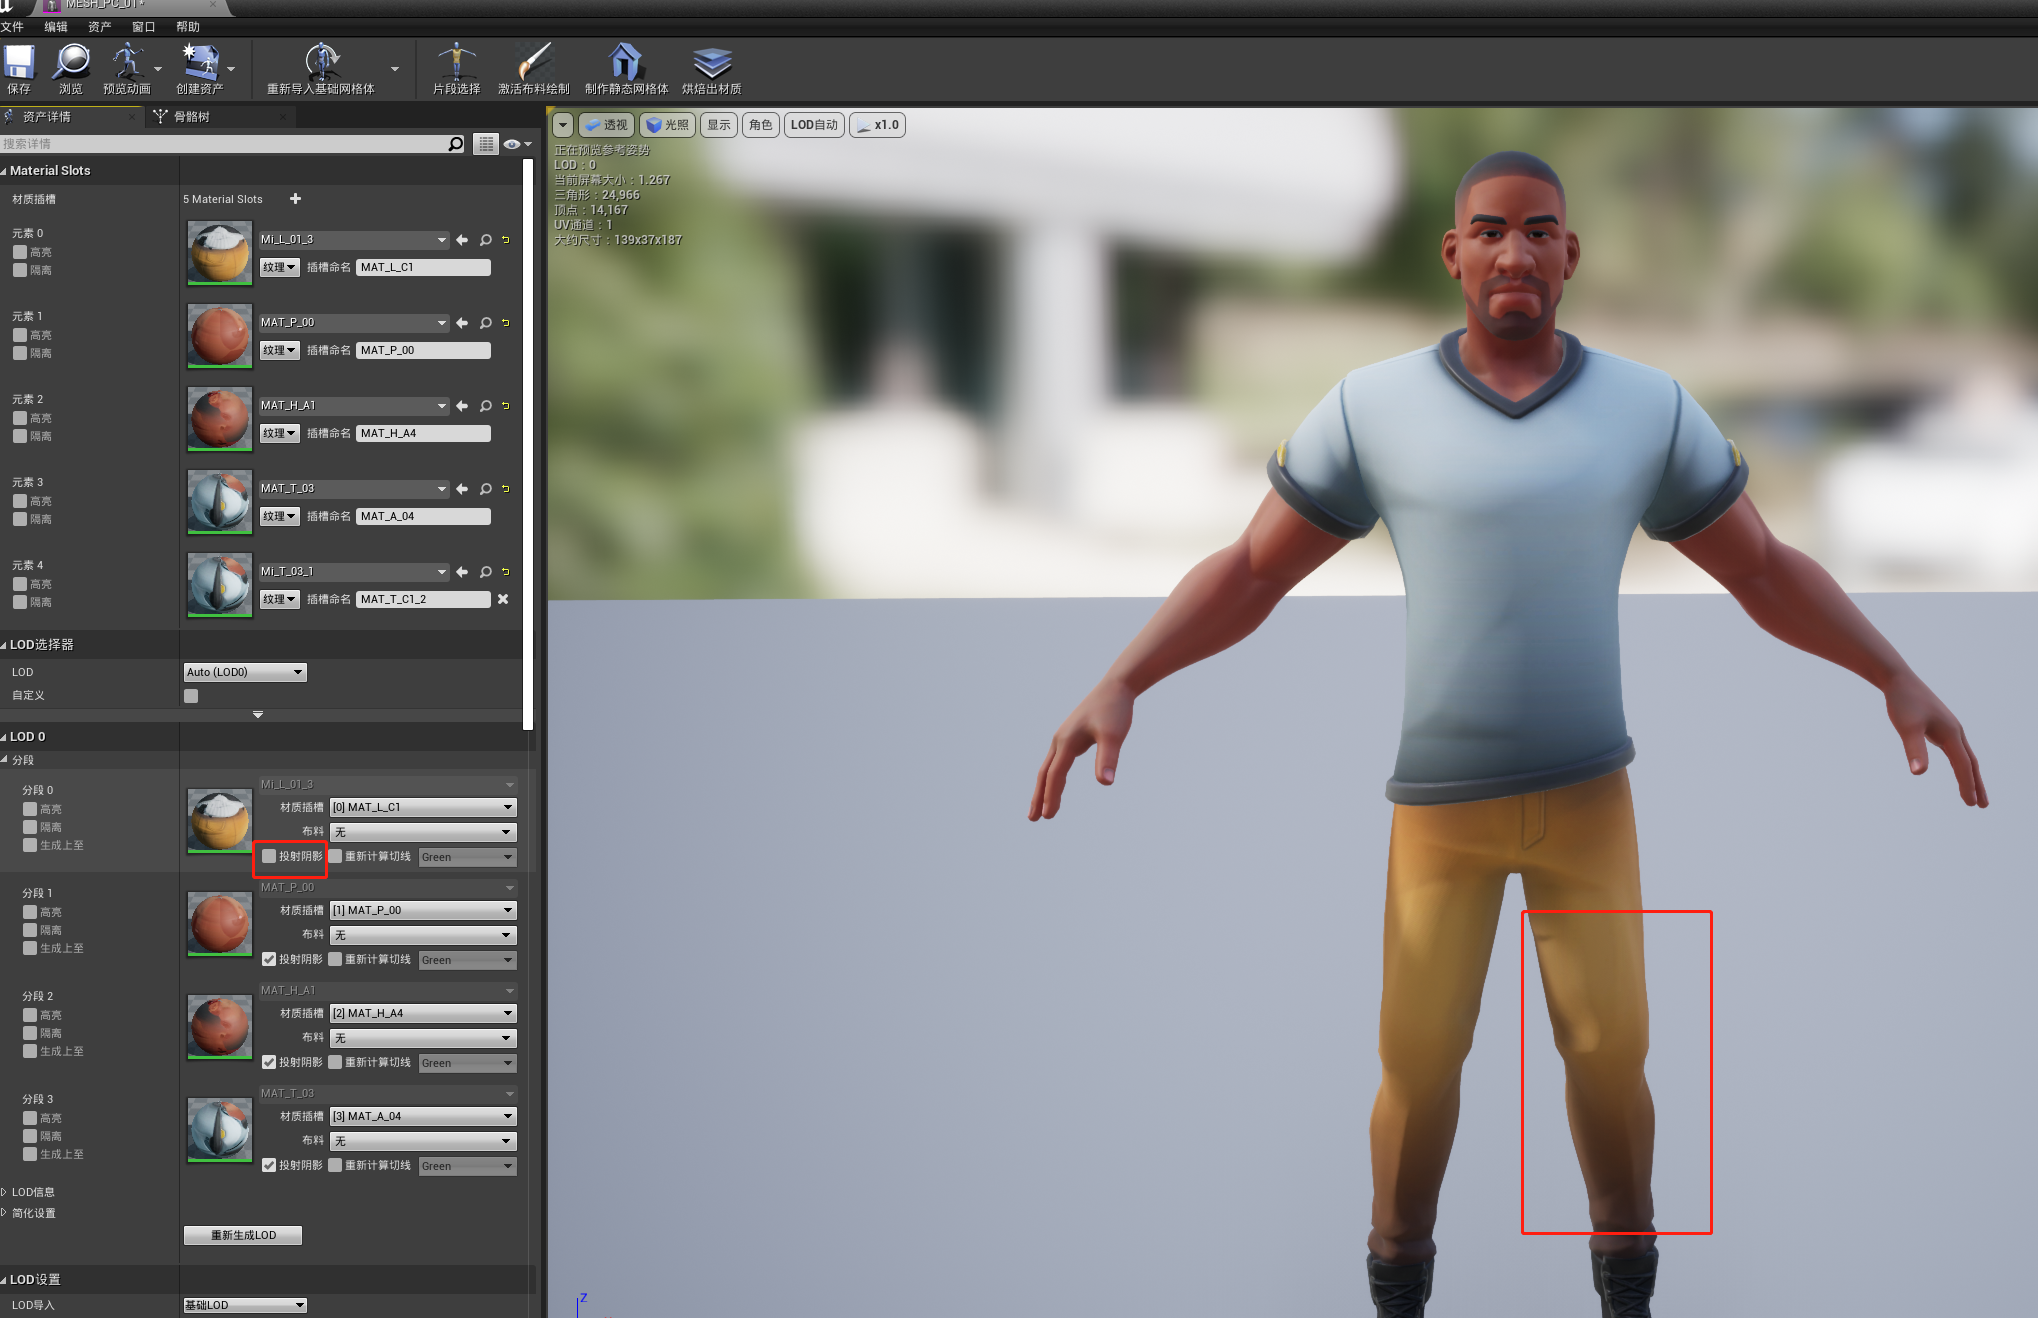This screenshot has height=1318, width=2038.
Task: Switch to the 骨骼树 skeleton tree tab
Action: click(x=191, y=117)
